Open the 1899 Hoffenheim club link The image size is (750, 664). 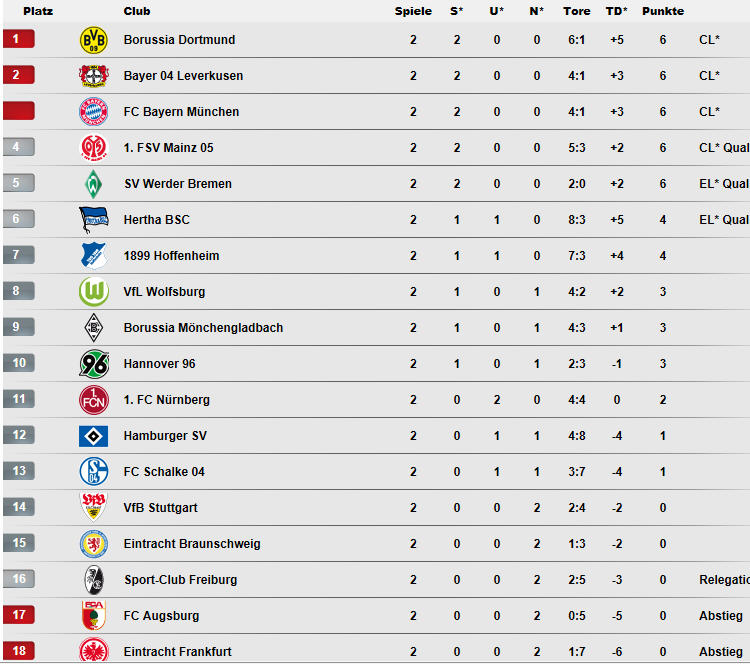[171, 256]
